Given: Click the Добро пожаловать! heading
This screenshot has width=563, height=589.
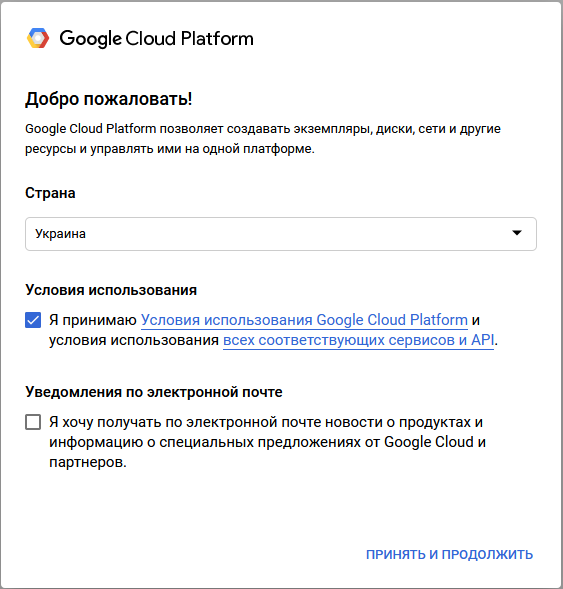Looking at the screenshot, I should (x=109, y=99).
